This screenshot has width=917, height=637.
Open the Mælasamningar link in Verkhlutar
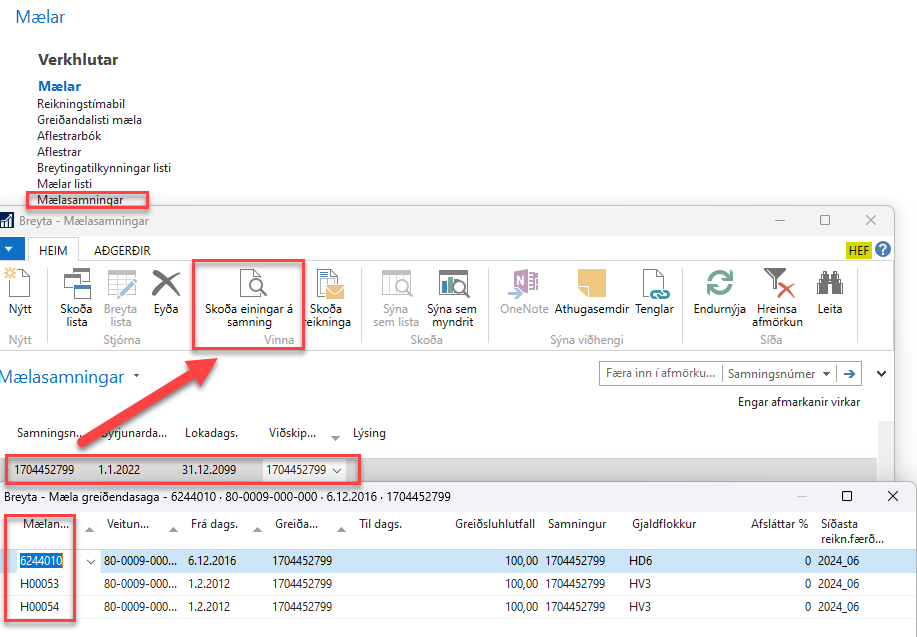coord(80,200)
